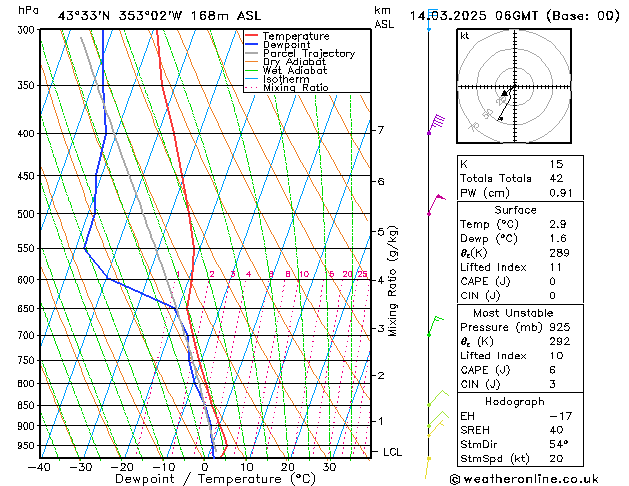Click the Isotherm legend entry
This screenshot has width=629, height=486.
(277, 79)
